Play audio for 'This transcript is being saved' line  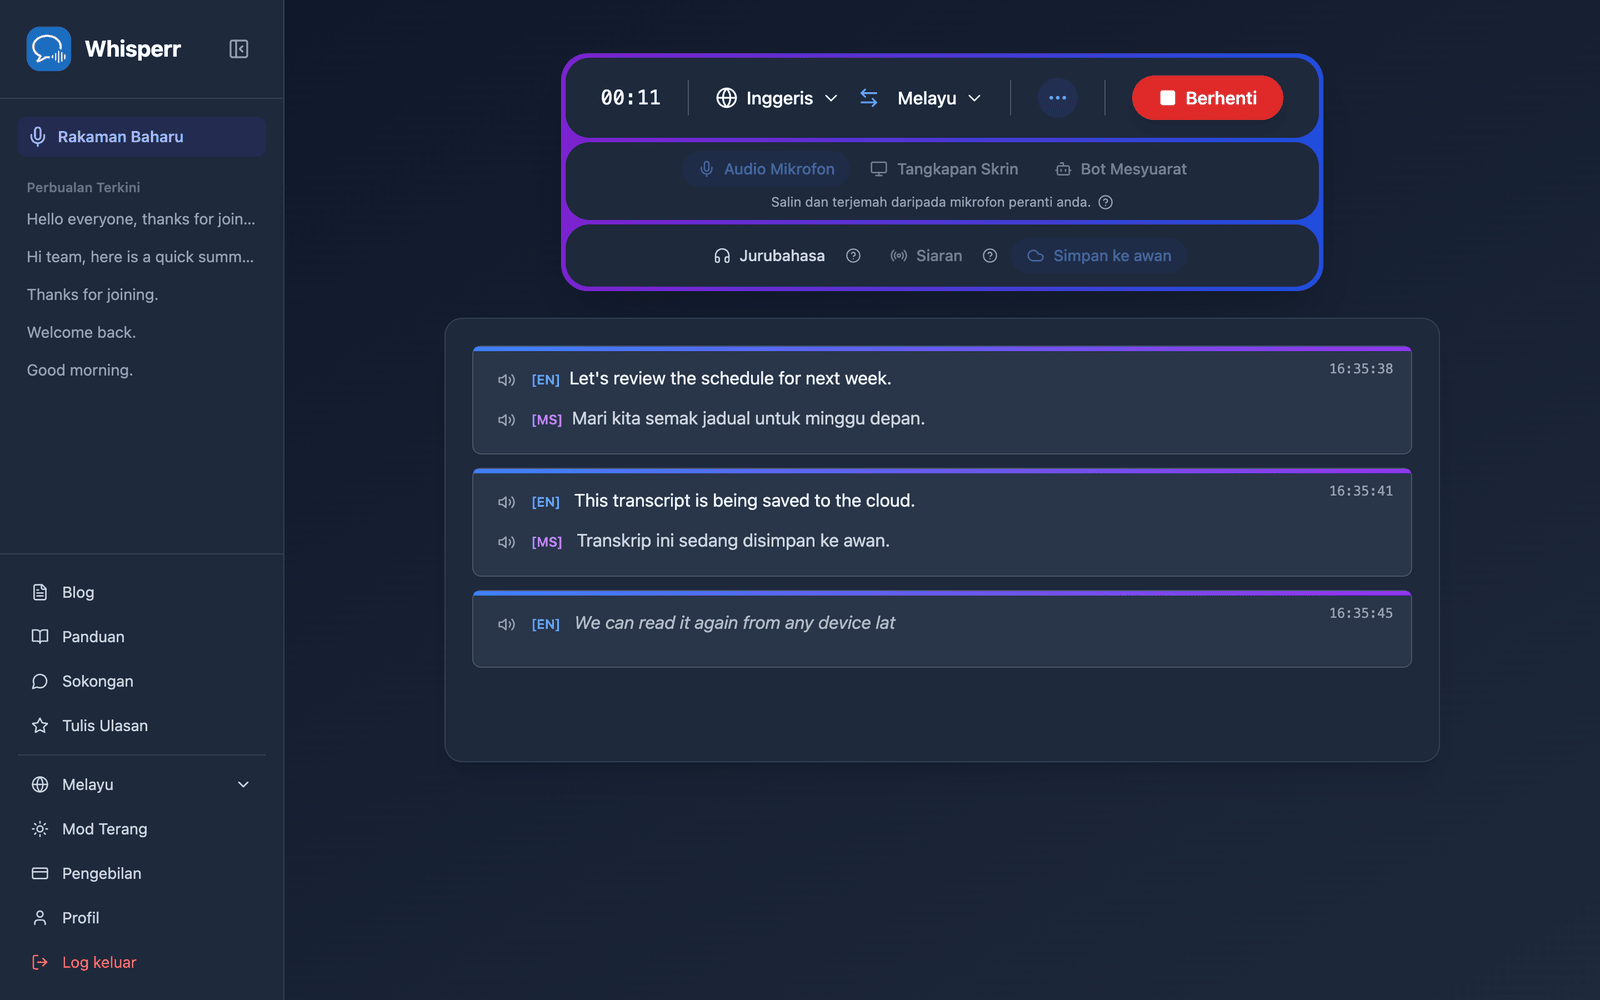point(507,502)
